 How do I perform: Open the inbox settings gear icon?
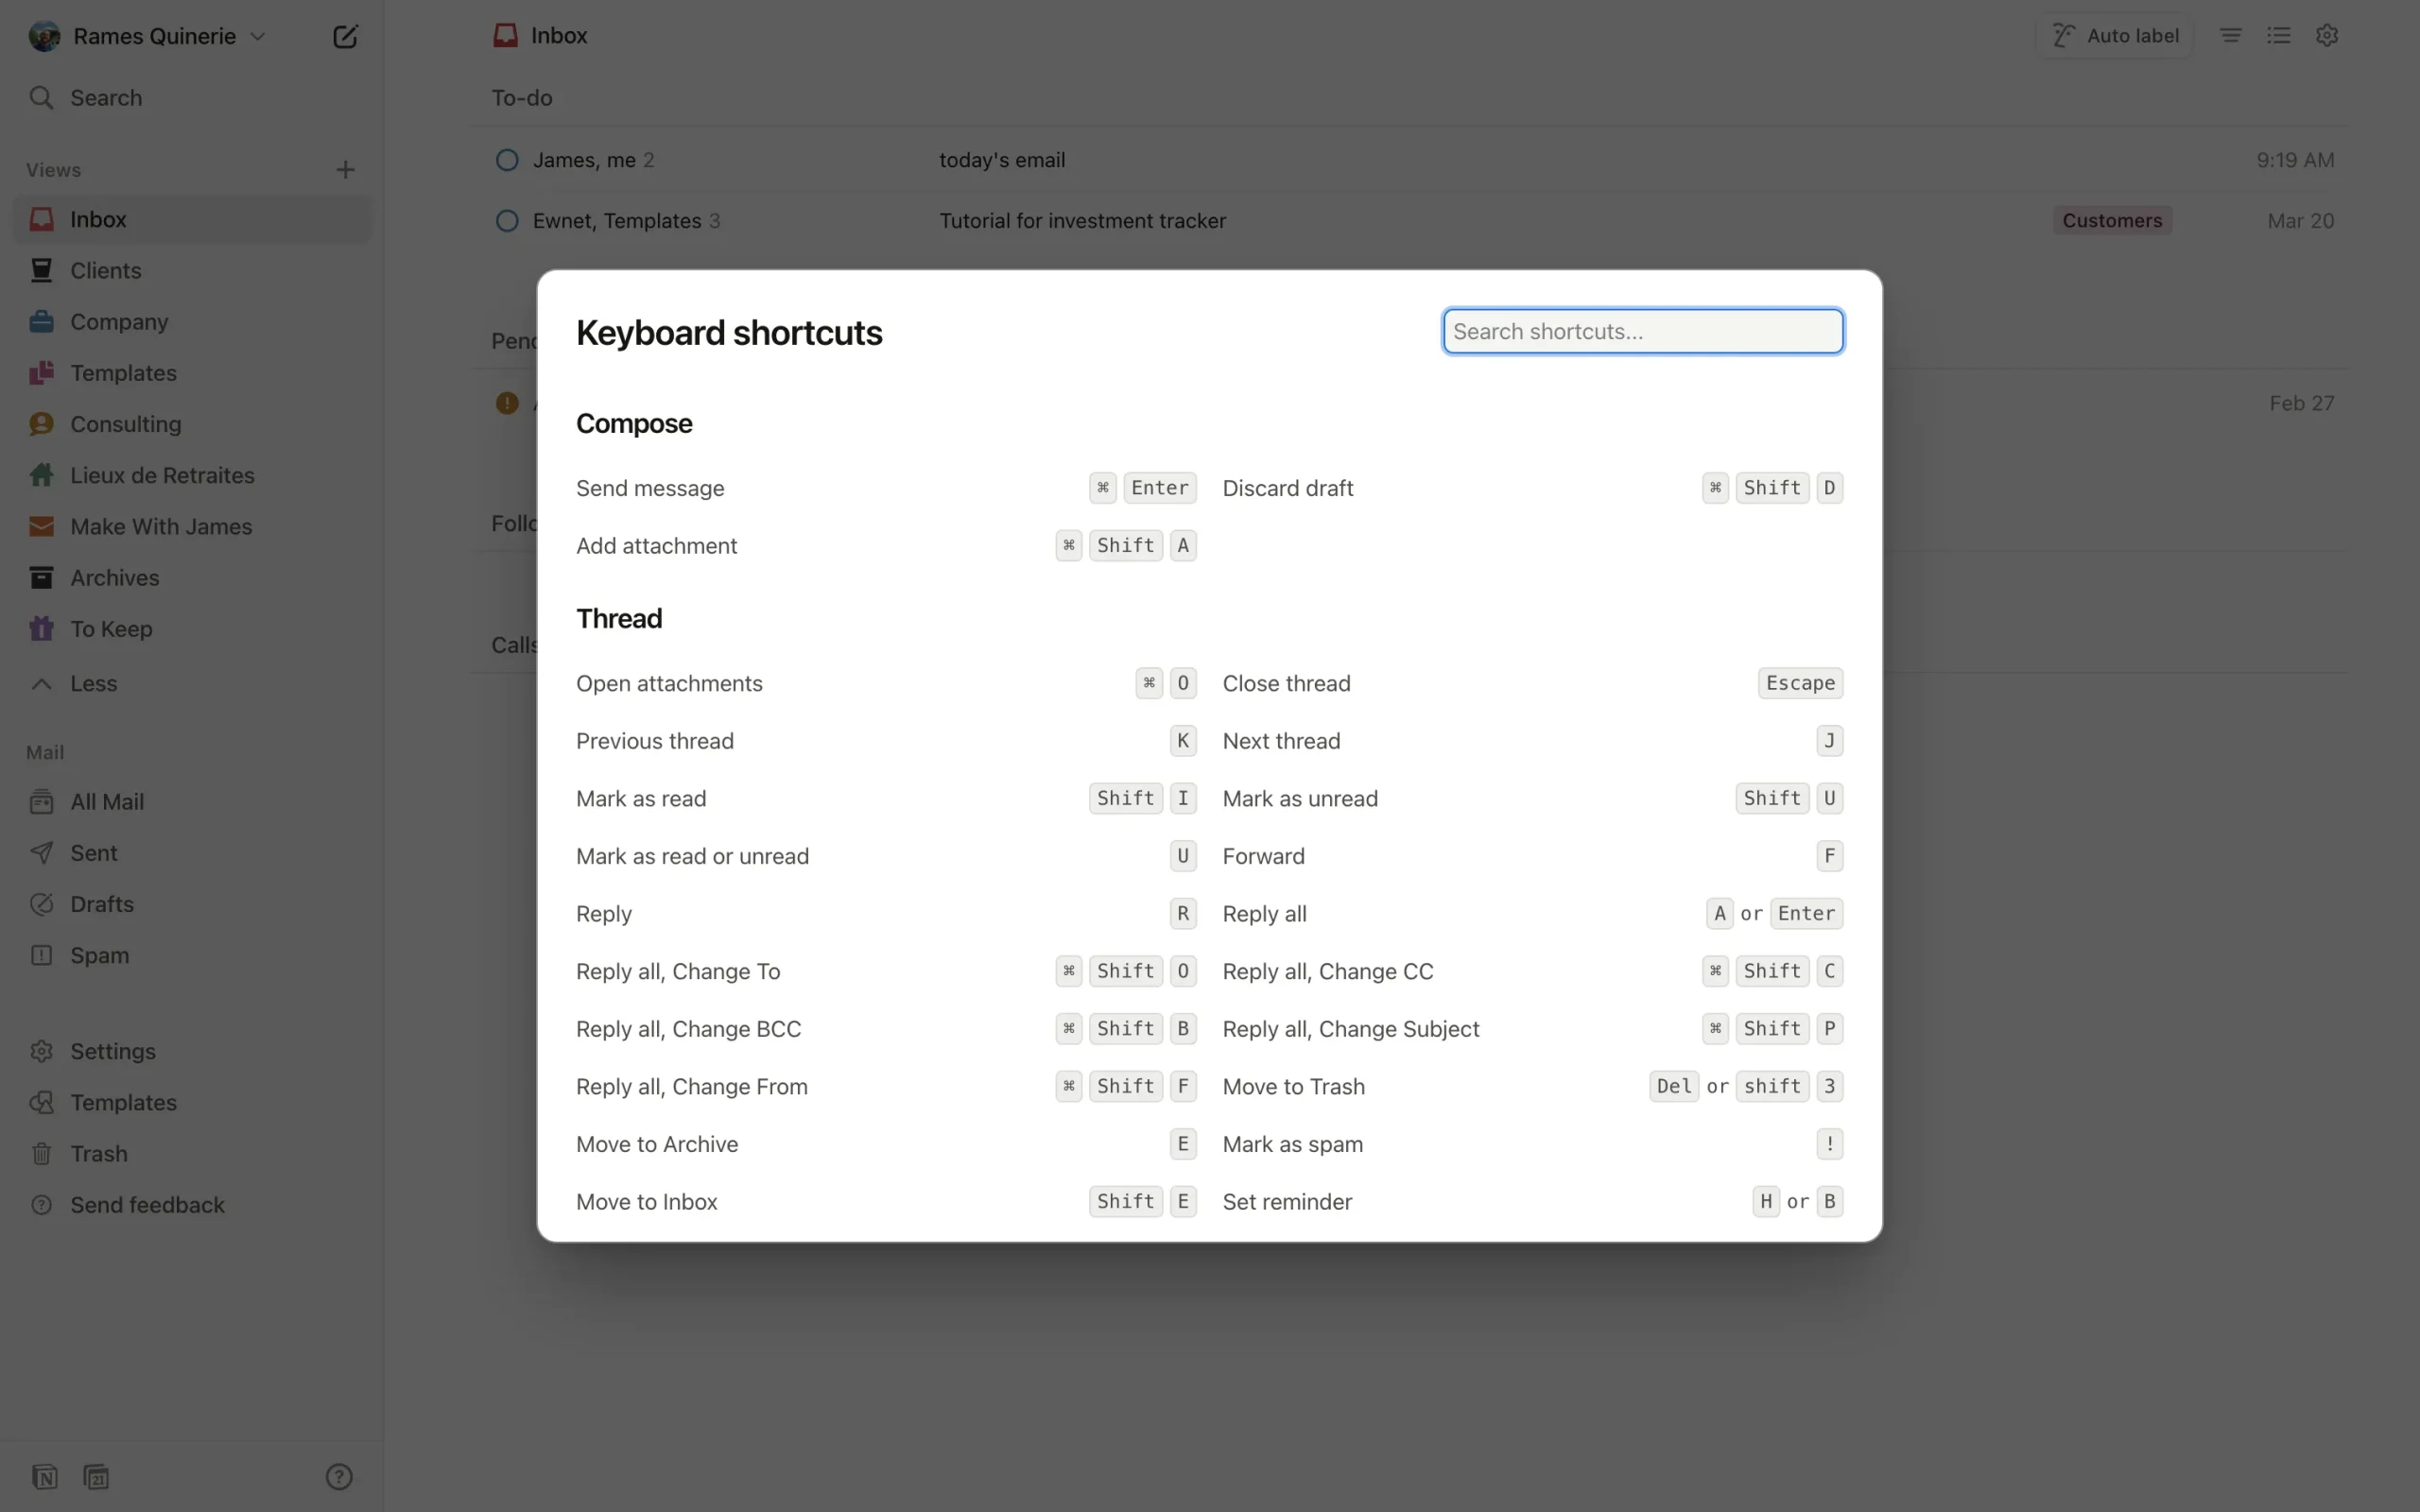tap(2327, 35)
